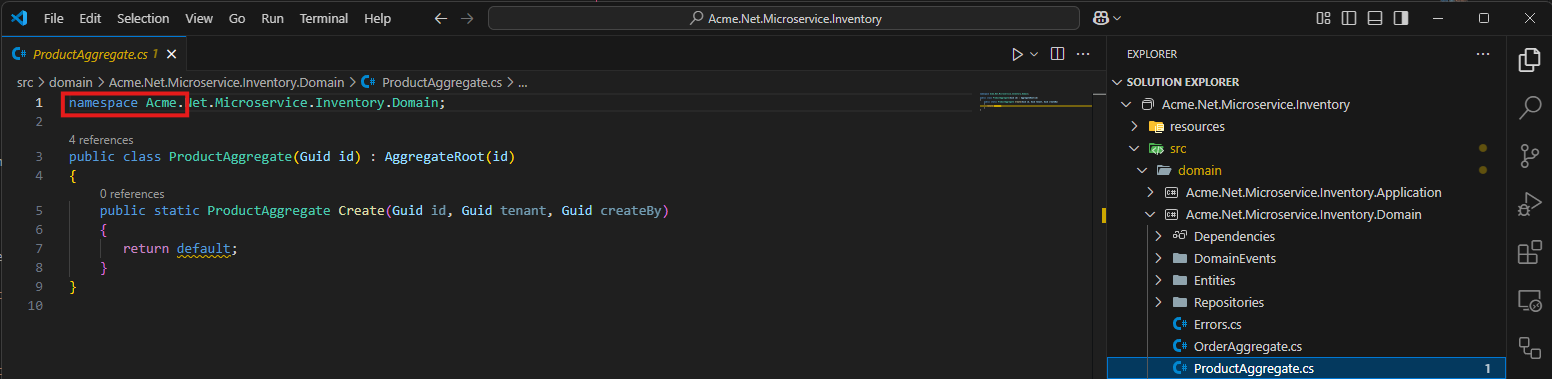
Task: Click the Run file play button
Action: pyautogui.click(x=1017, y=54)
